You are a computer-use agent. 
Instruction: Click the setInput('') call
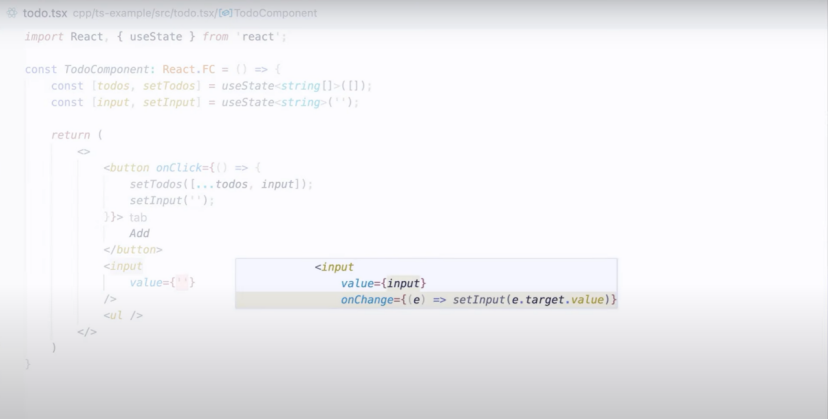click(x=172, y=200)
